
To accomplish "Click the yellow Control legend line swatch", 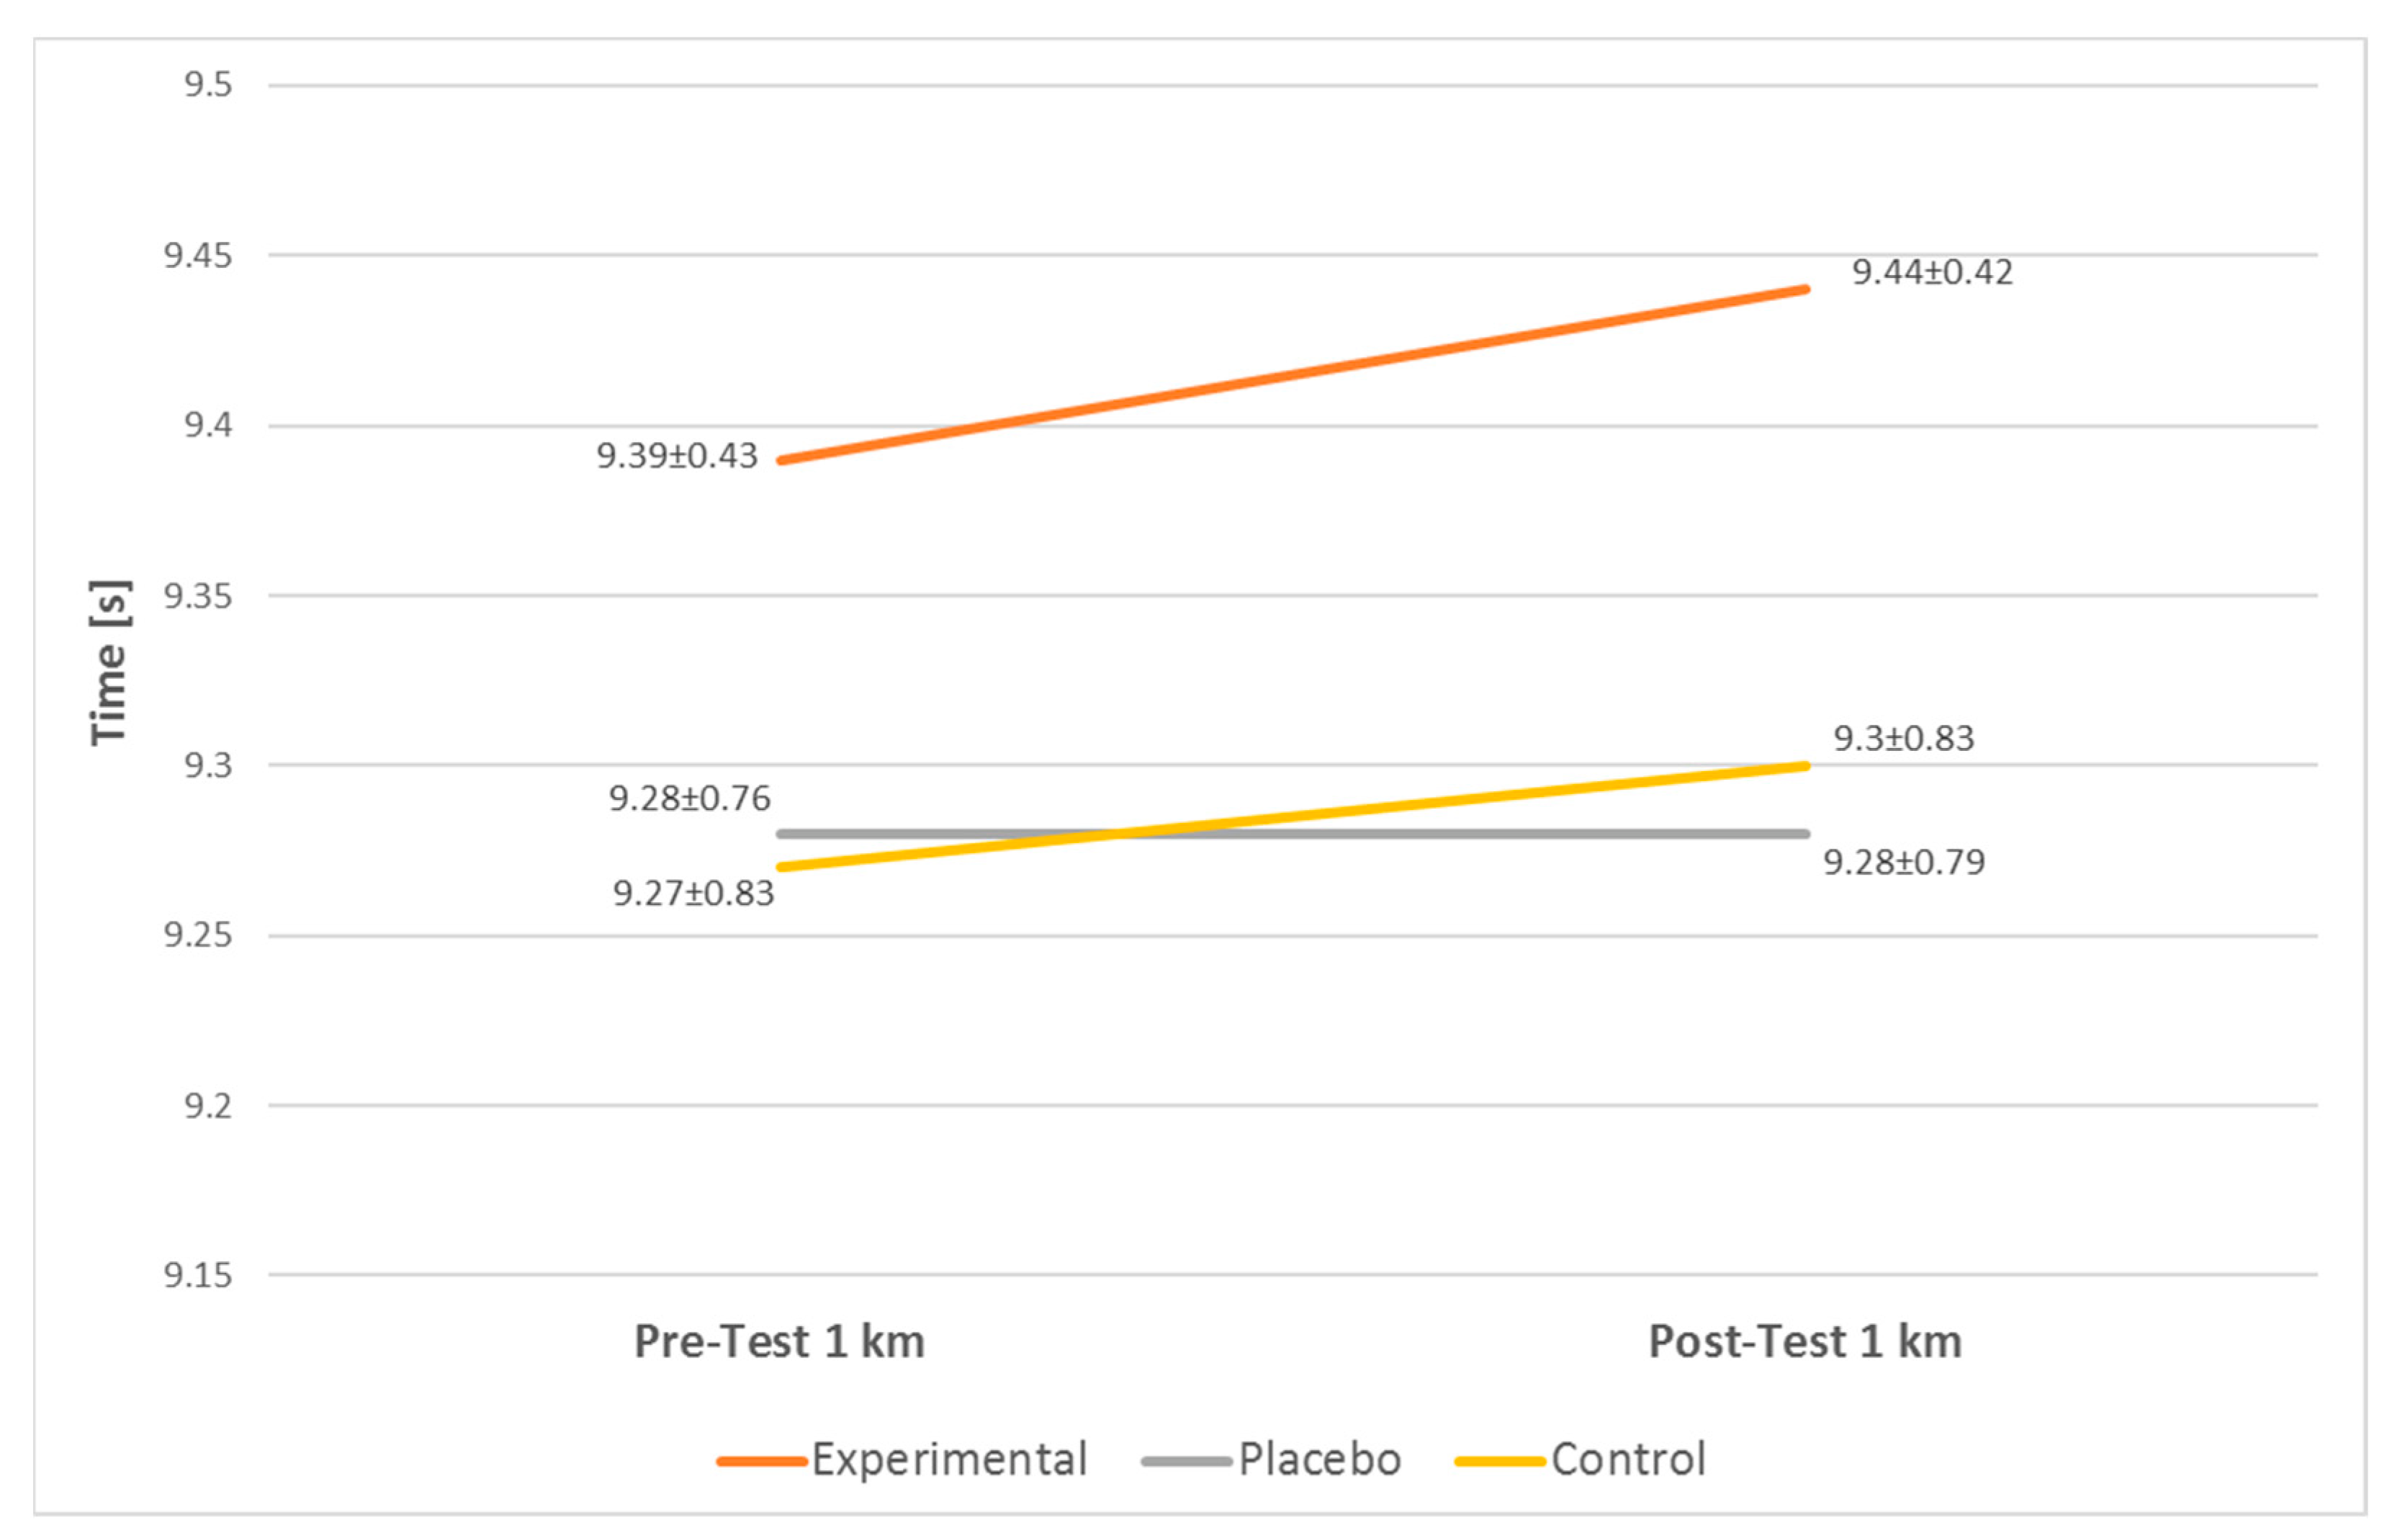I will click(x=1500, y=1461).
